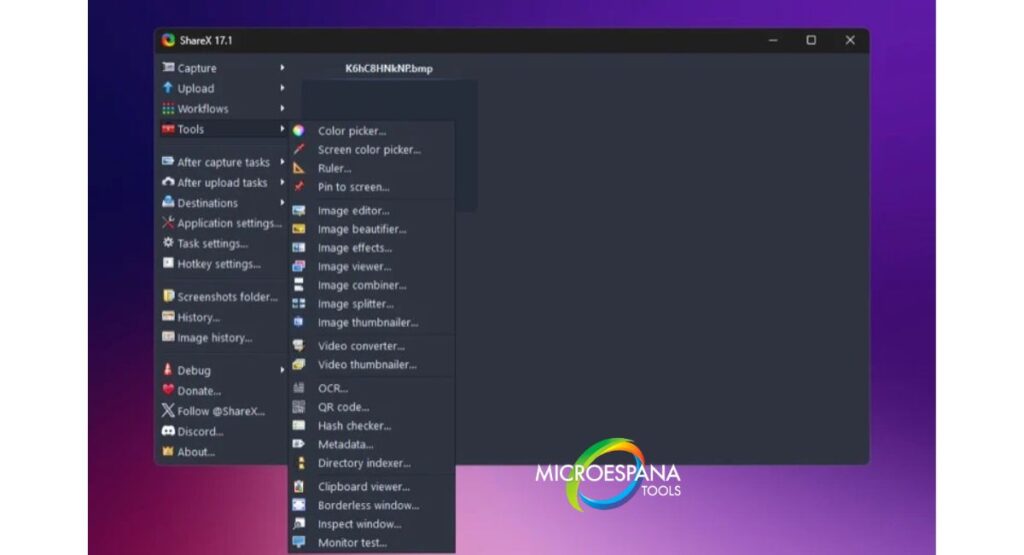Image resolution: width=1024 pixels, height=555 pixels.
Task: Click the Video converter icon
Action: point(298,345)
